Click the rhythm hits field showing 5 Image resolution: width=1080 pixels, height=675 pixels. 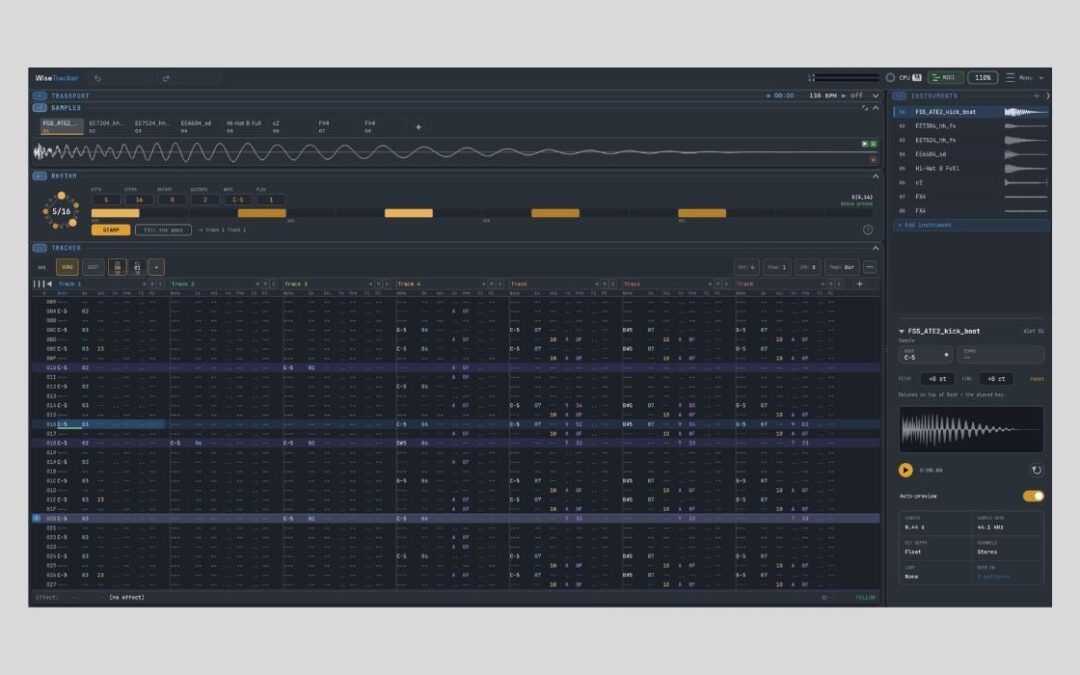[x=106, y=200]
